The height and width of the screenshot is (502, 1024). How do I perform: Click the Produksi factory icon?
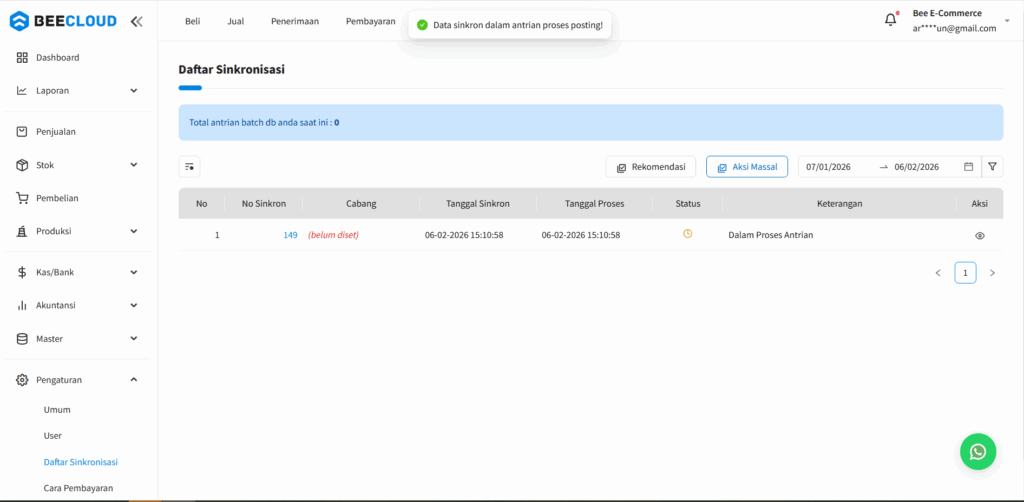(22, 231)
